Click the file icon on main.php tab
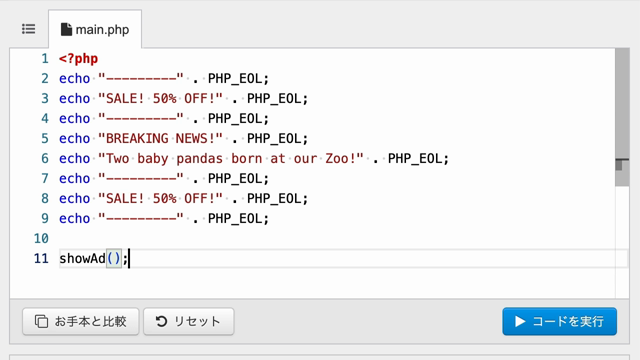 coord(66,29)
